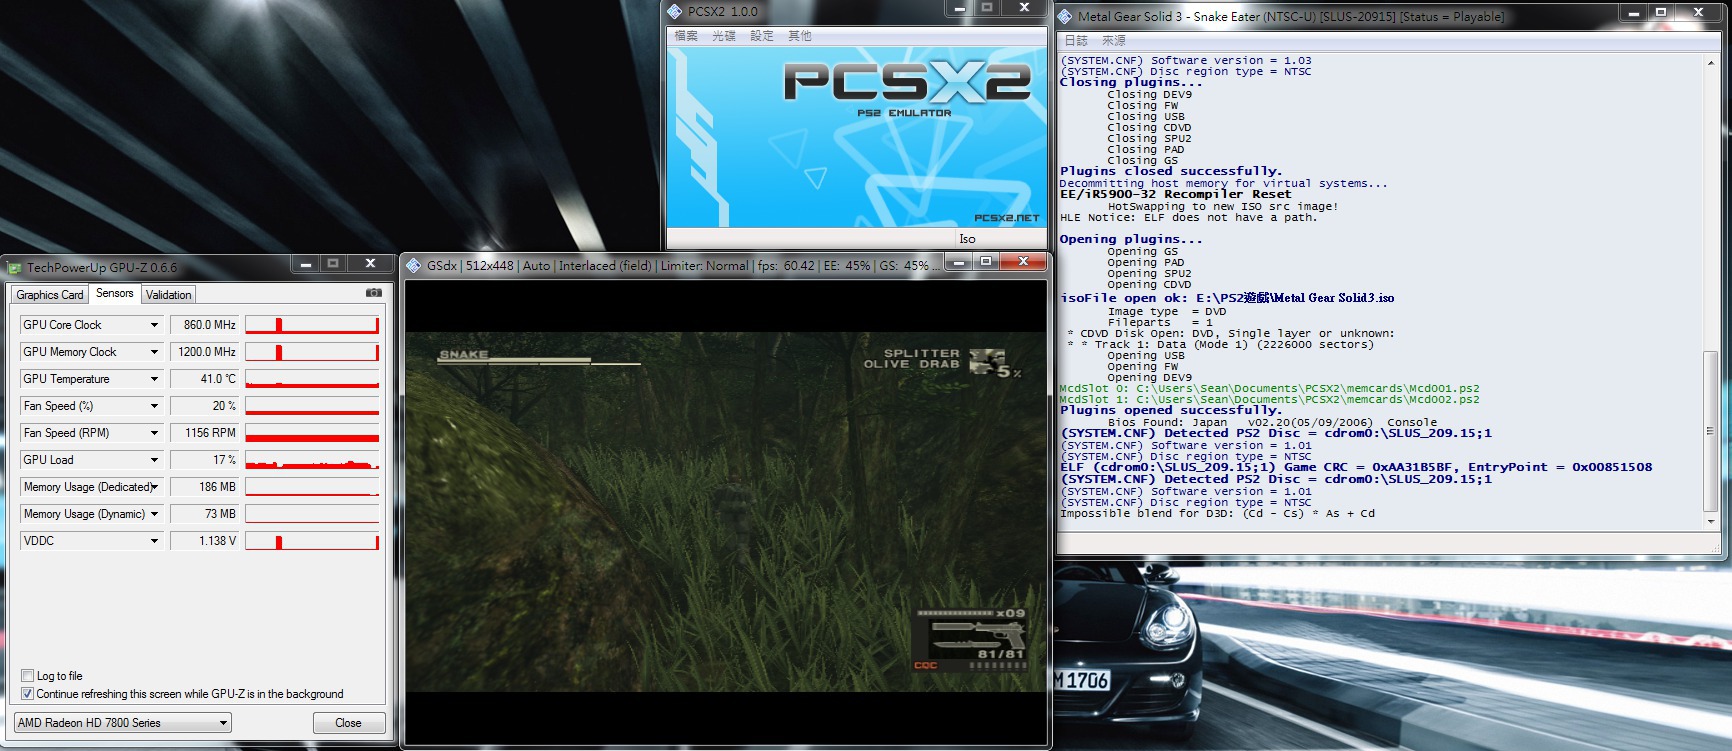The image size is (1732, 751).
Task: Switch to the Sensors tab
Action: tap(115, 293)
